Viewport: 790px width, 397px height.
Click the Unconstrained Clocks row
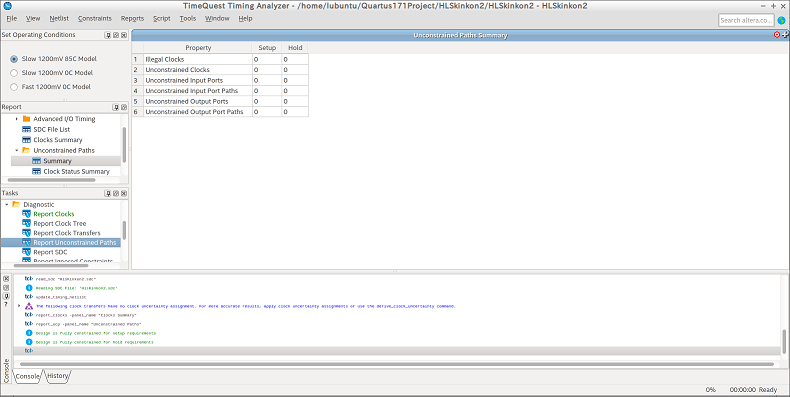coord(220,70)
